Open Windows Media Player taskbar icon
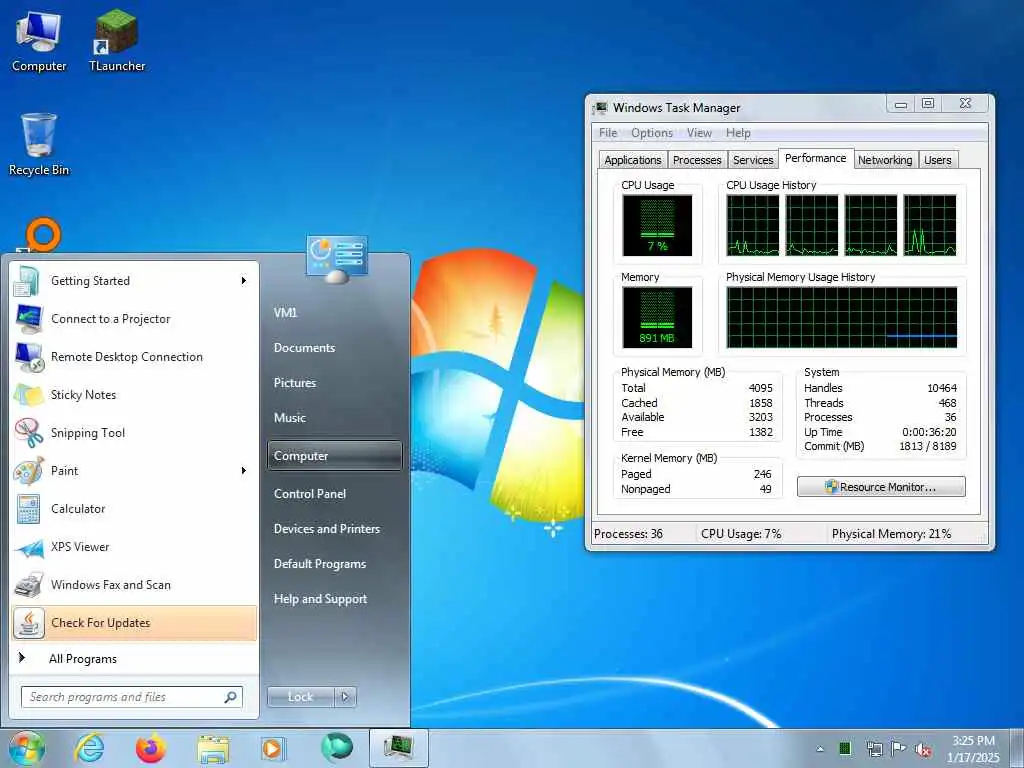Viewport: 1024px width, 768px height. click(x=273, y=749)
